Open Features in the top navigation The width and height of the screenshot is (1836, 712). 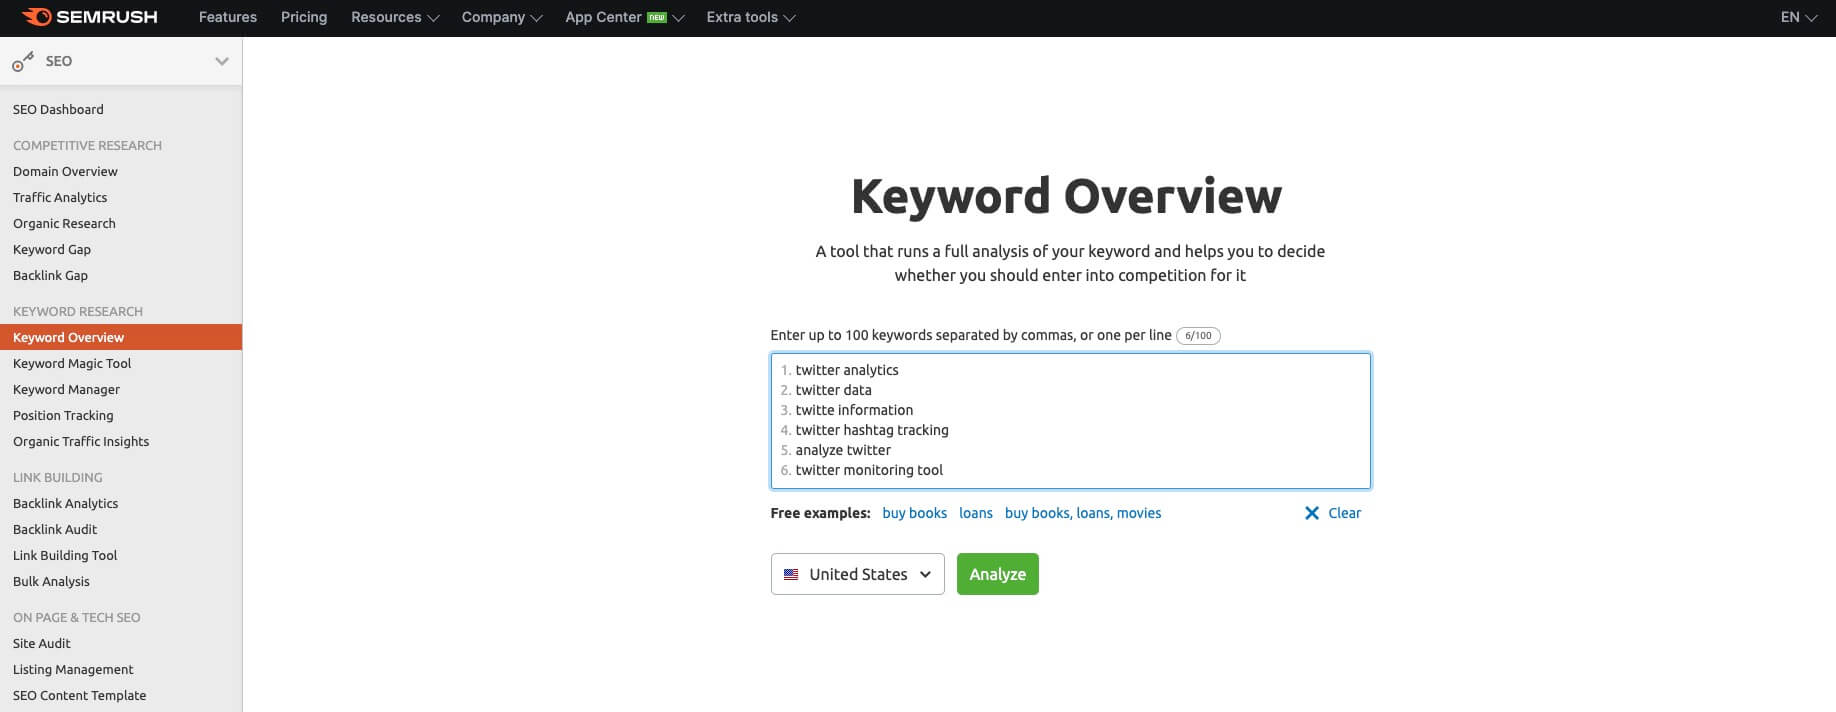[228, 17]
